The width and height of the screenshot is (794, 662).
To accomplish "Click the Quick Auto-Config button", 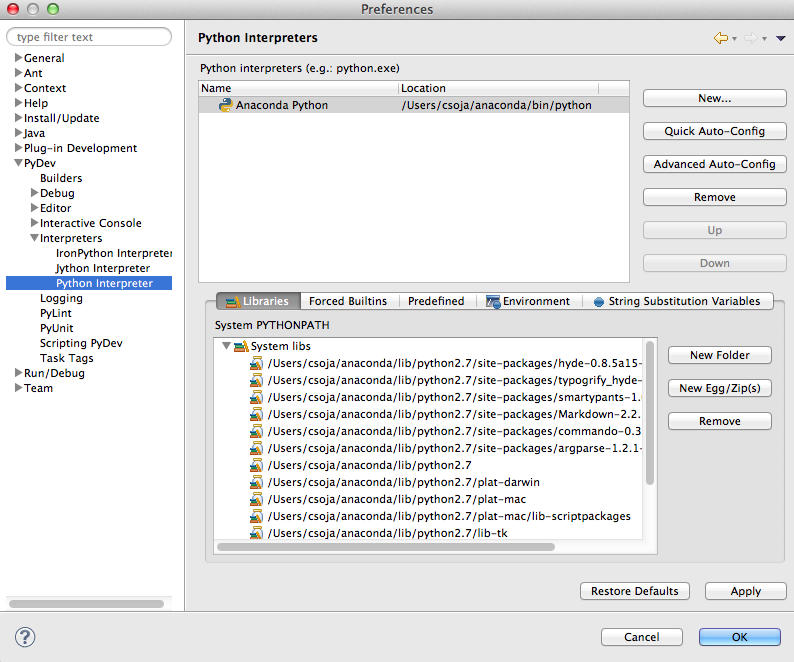I will tap(714, 131).
